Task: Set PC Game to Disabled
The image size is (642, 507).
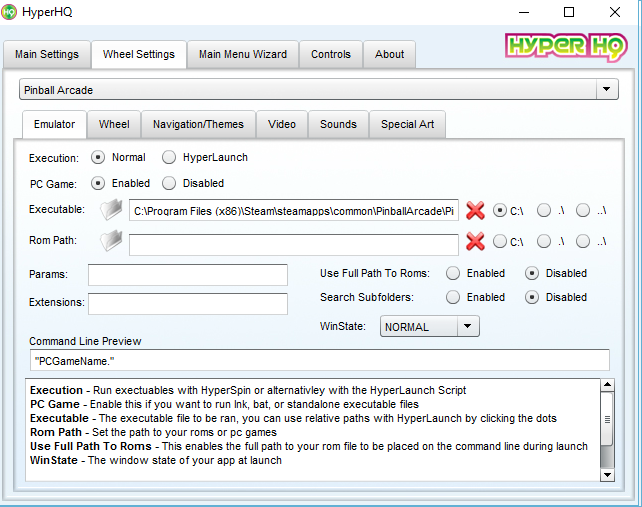Action: click(169, 183)
